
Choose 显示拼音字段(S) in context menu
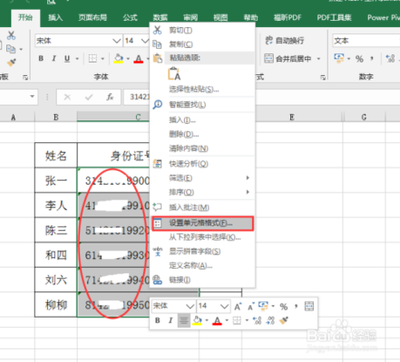203,251
